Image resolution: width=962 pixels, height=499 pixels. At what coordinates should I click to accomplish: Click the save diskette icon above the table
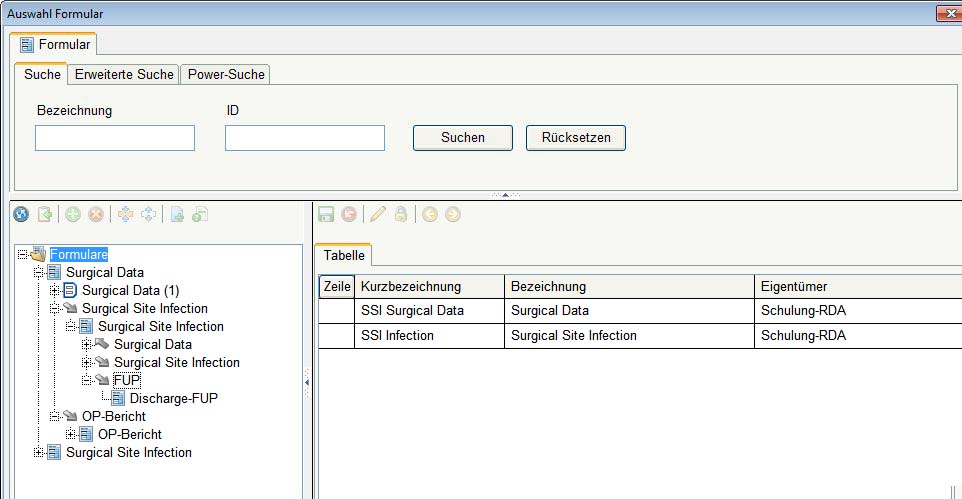(x=326, y=214)
